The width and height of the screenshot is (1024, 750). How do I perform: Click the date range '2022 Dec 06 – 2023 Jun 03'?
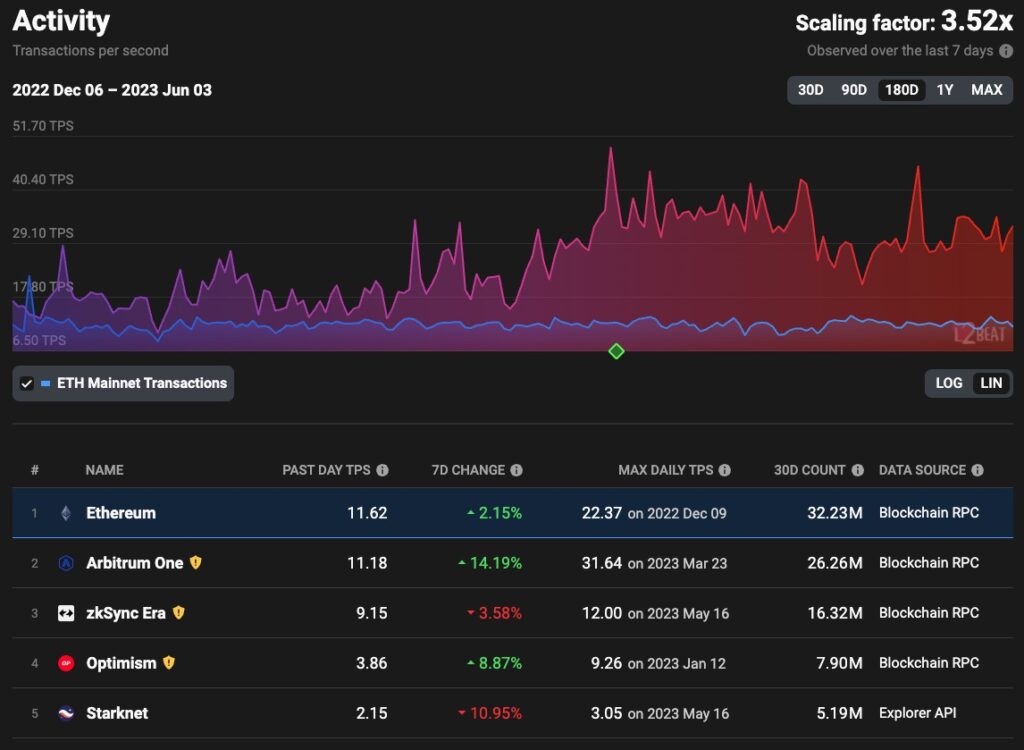(x=112, y=90)
